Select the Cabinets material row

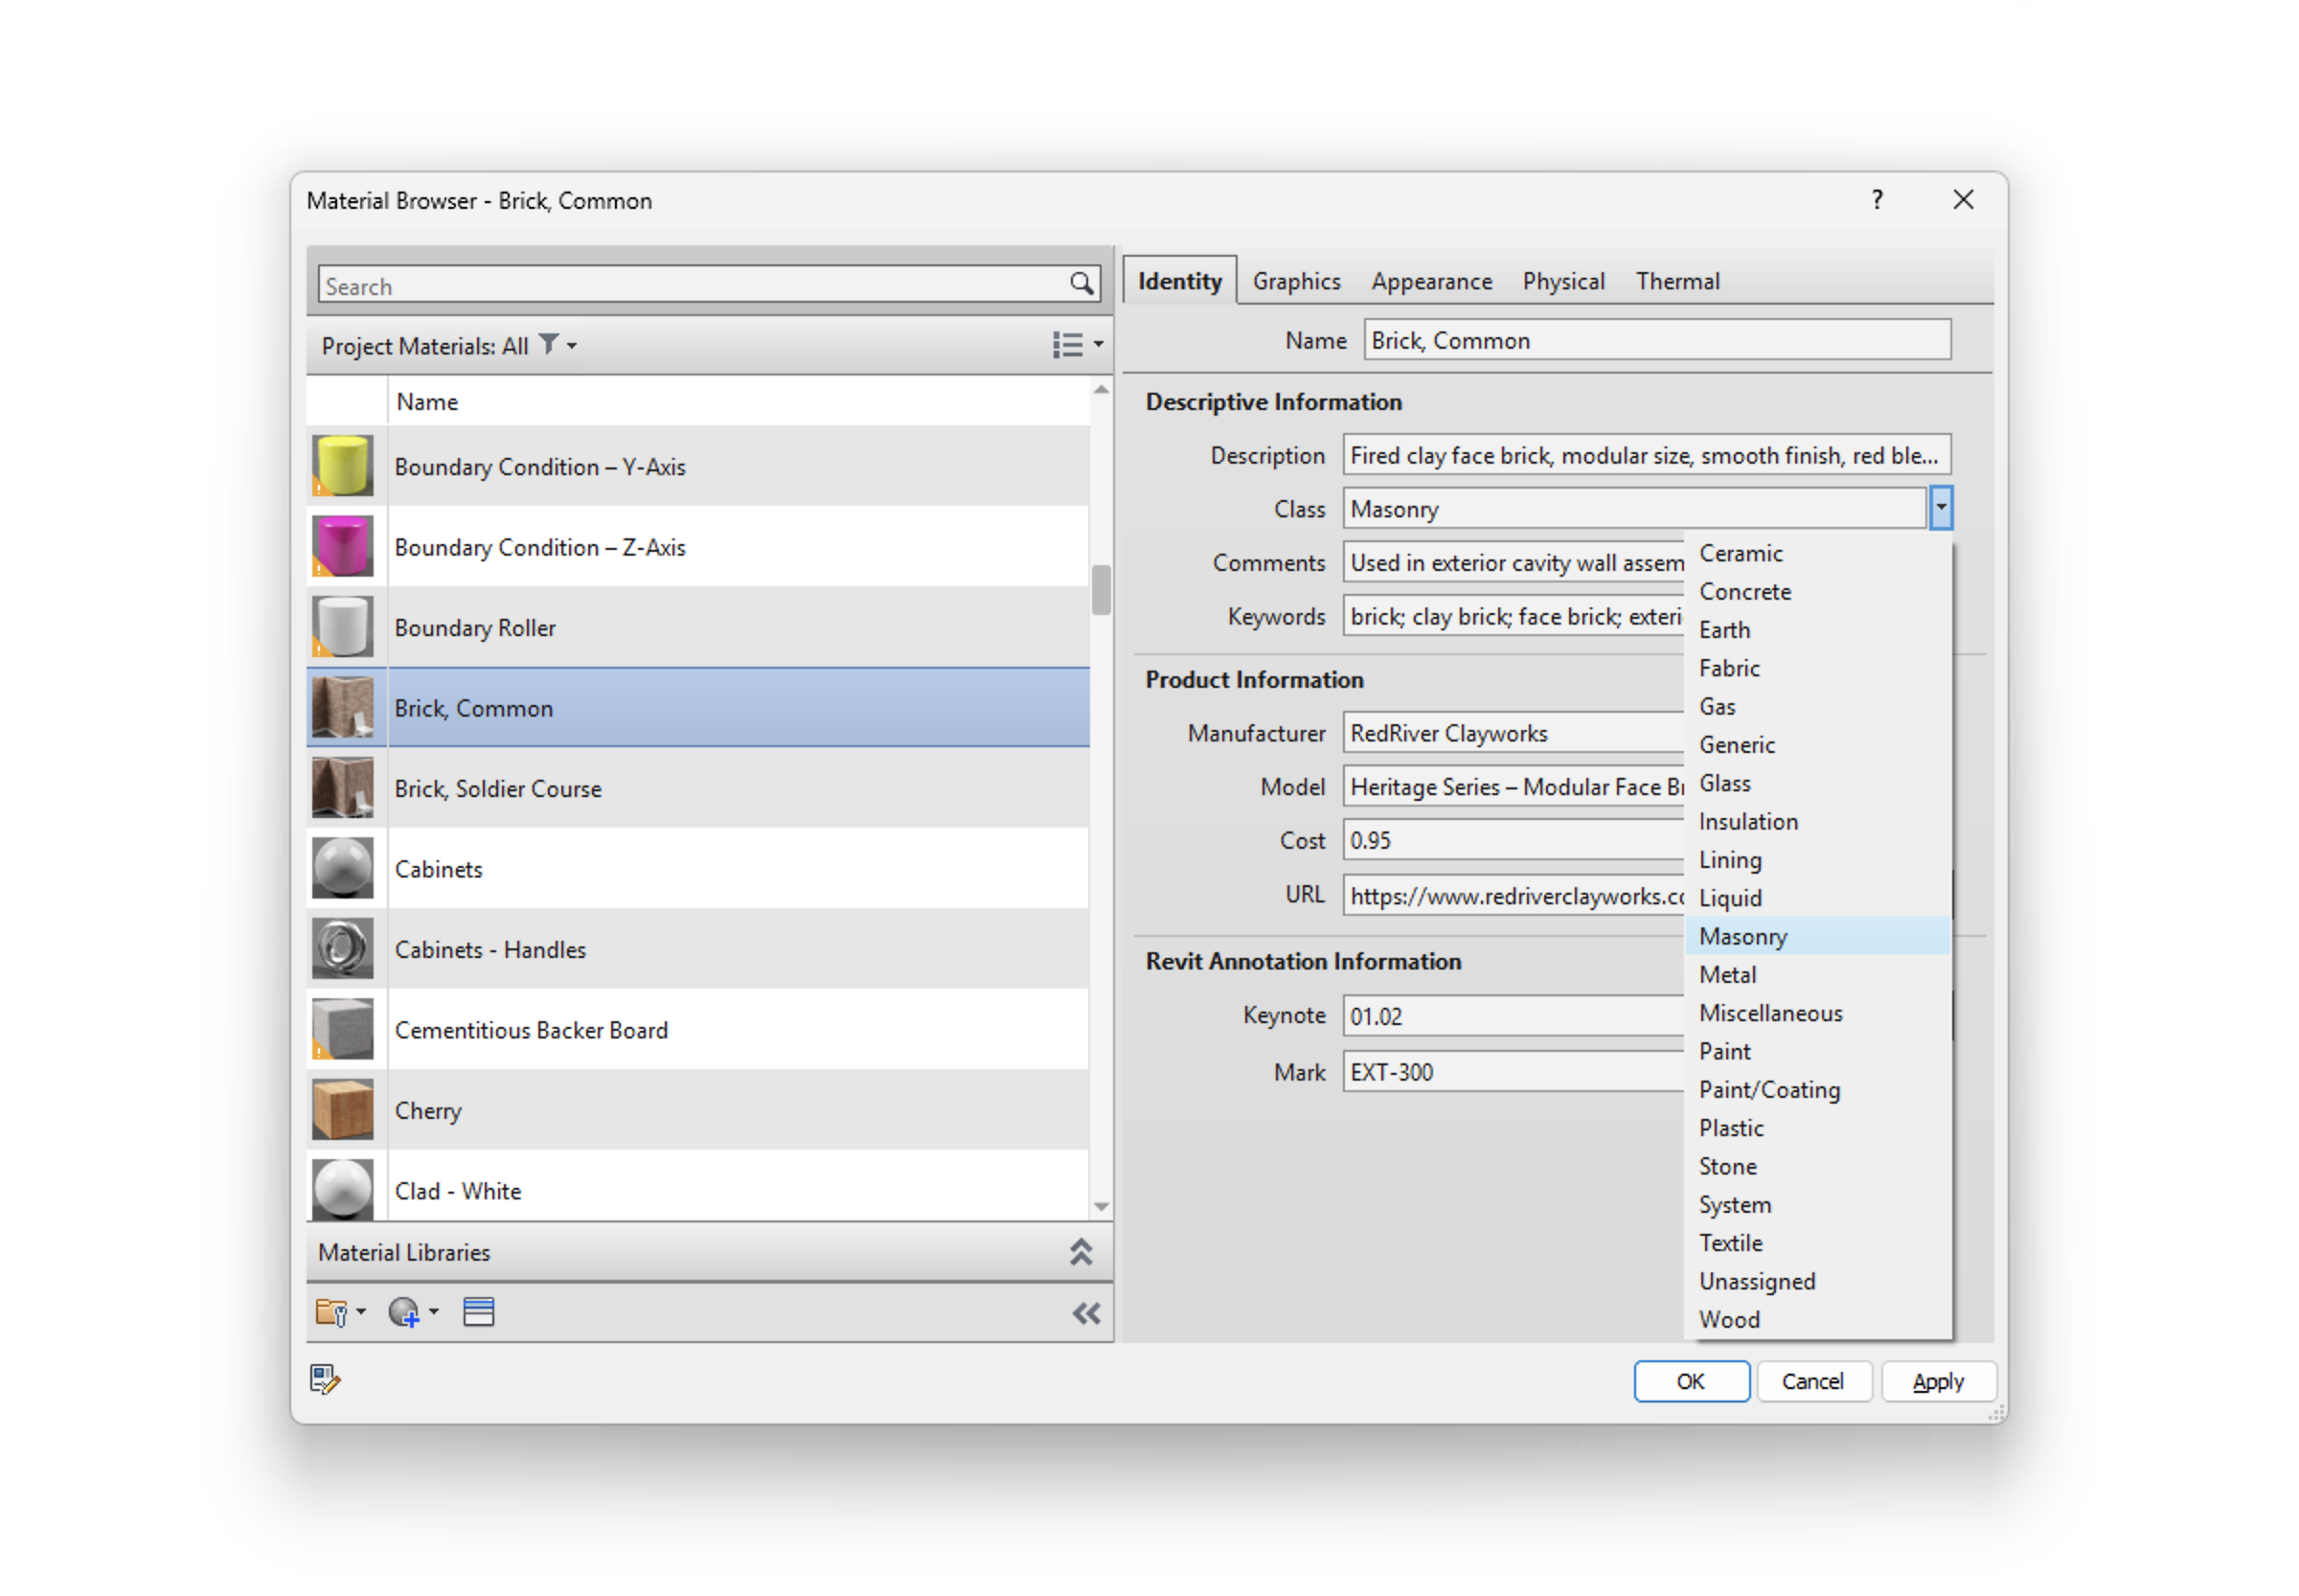(x=697, y=868)
